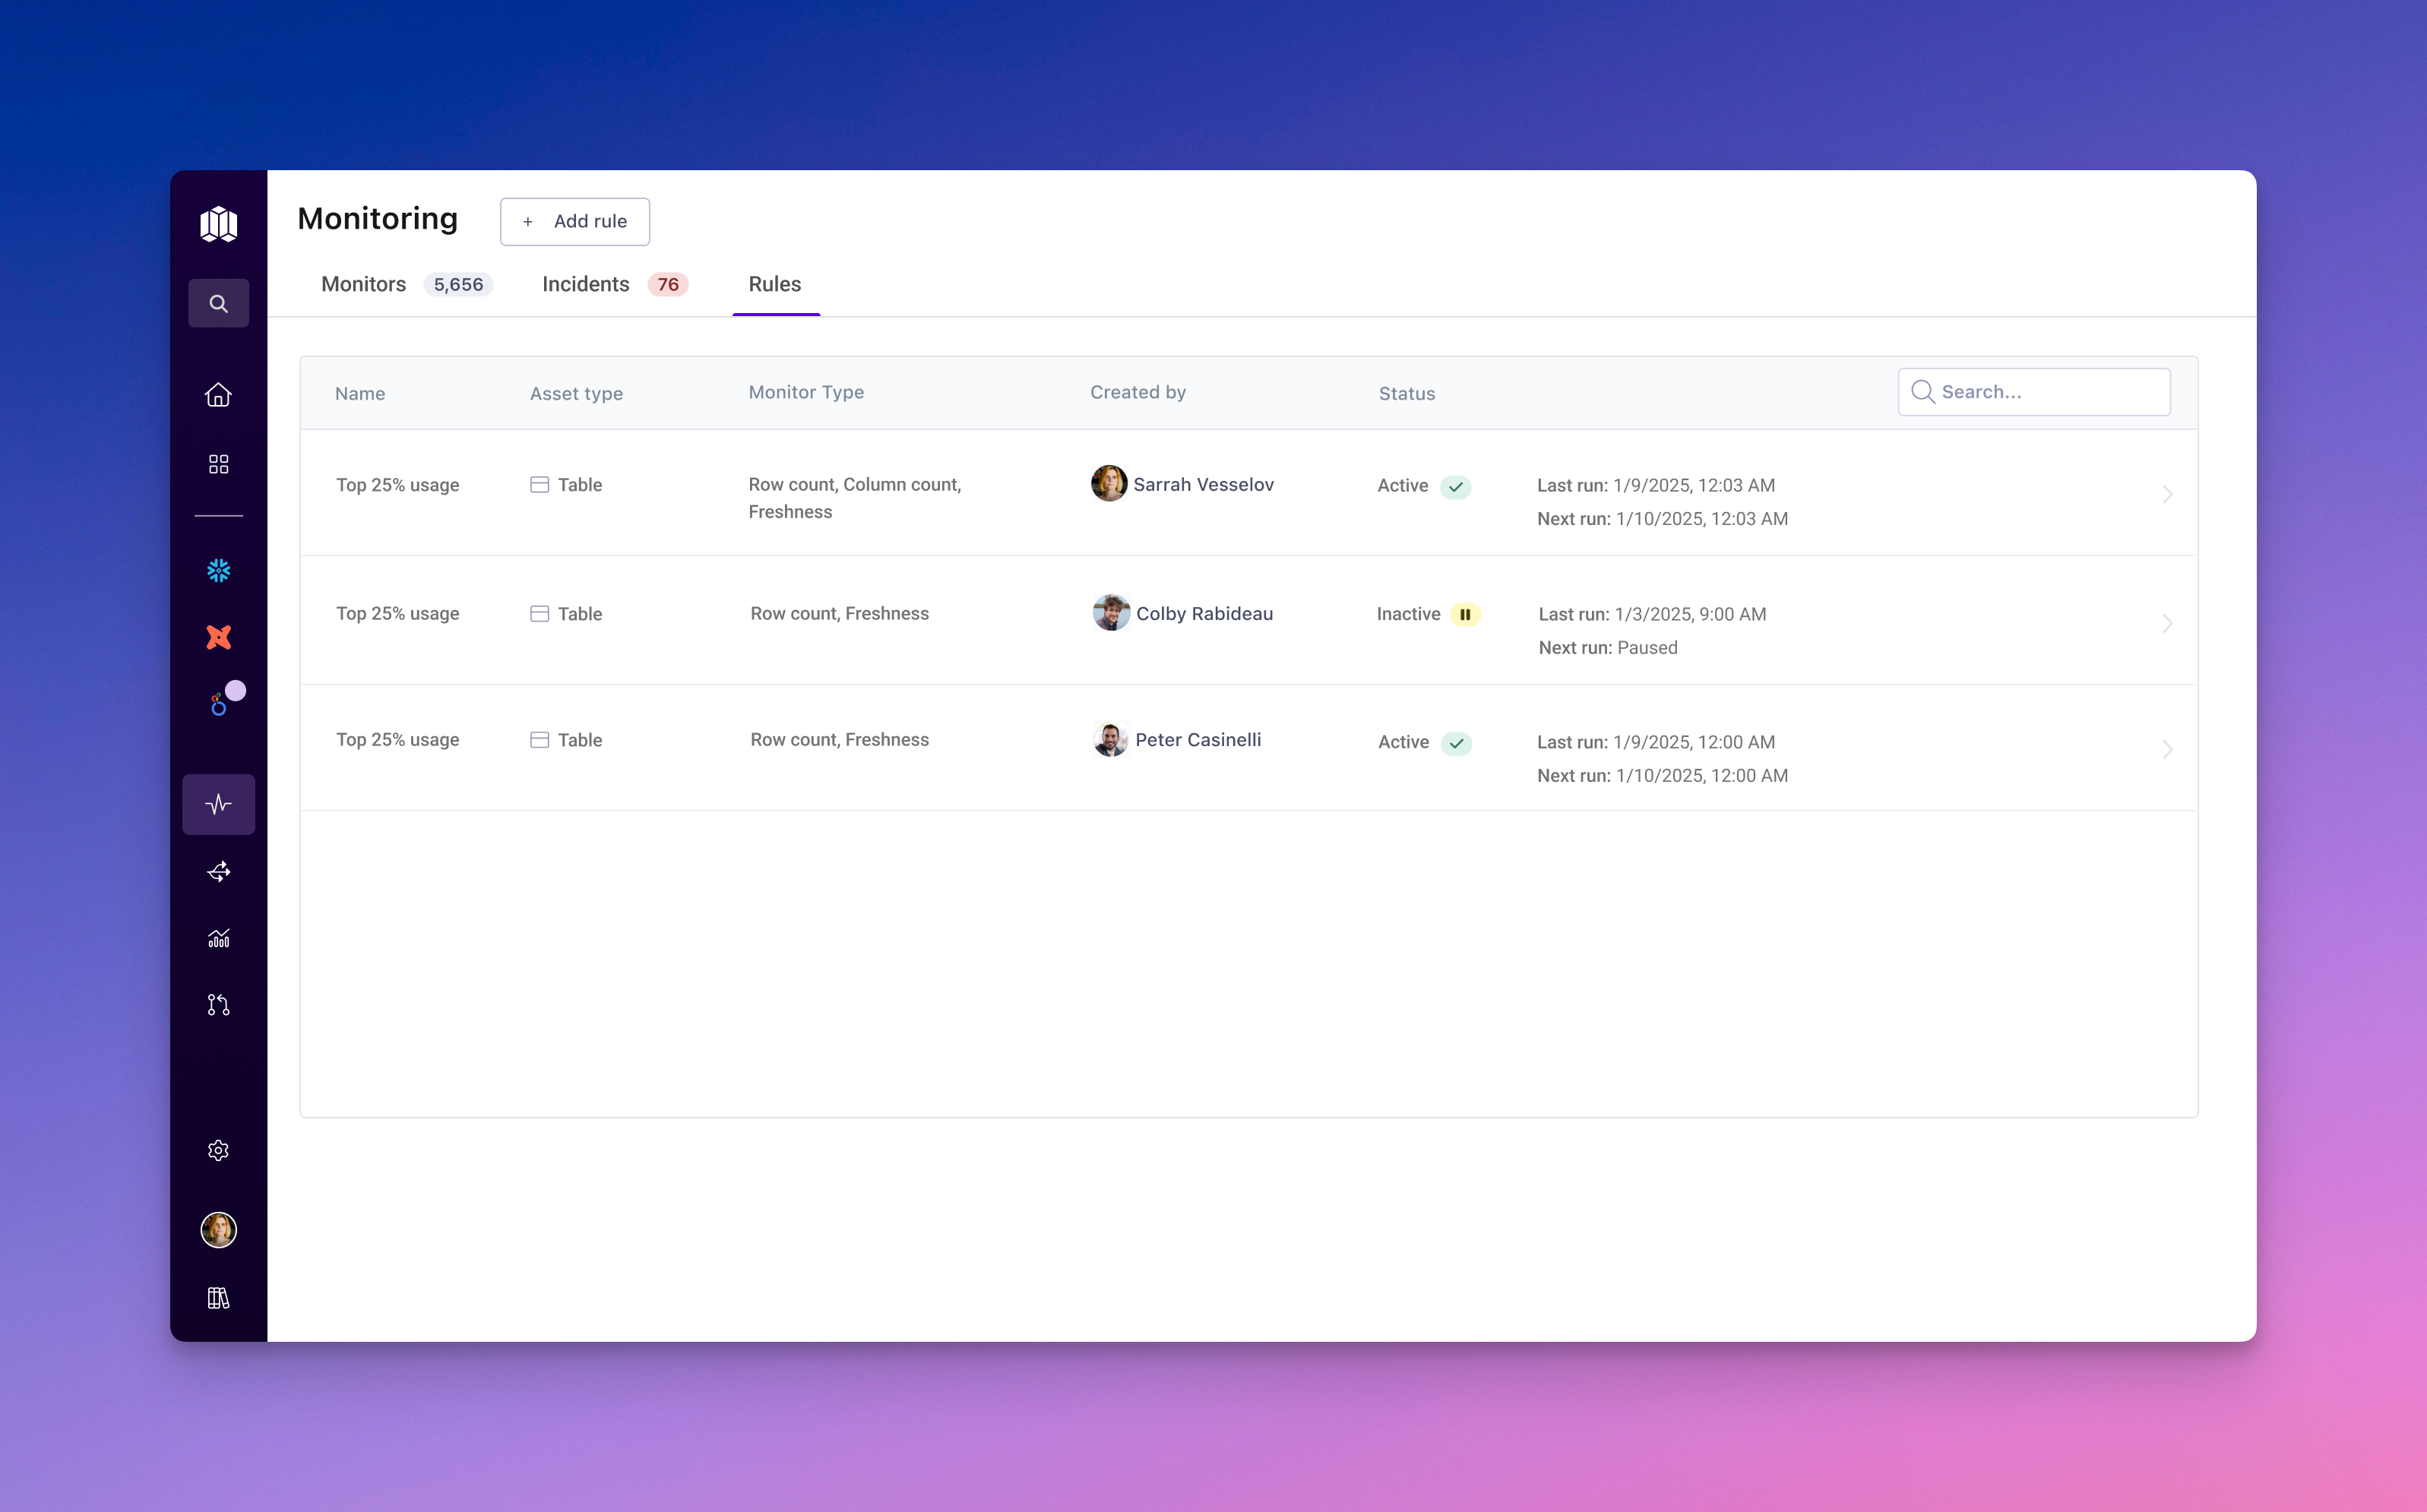Screen dimensions: 2427x1512
Task: Open the dashboard grid icon in the sidebar
Action: coord(218,464)
